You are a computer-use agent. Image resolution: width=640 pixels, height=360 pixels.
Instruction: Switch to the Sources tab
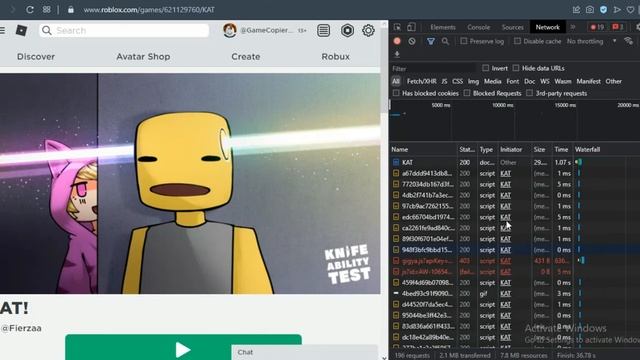tap(513, 27)
